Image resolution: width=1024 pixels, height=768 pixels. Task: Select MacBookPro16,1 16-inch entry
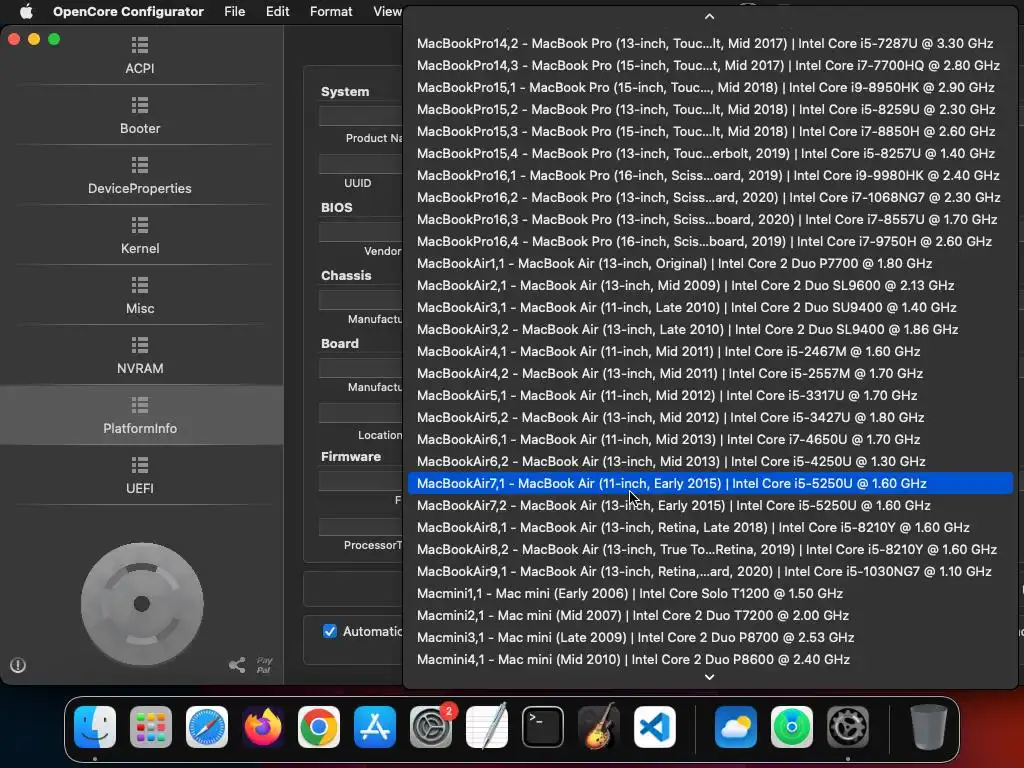click(x=710, y=175)
